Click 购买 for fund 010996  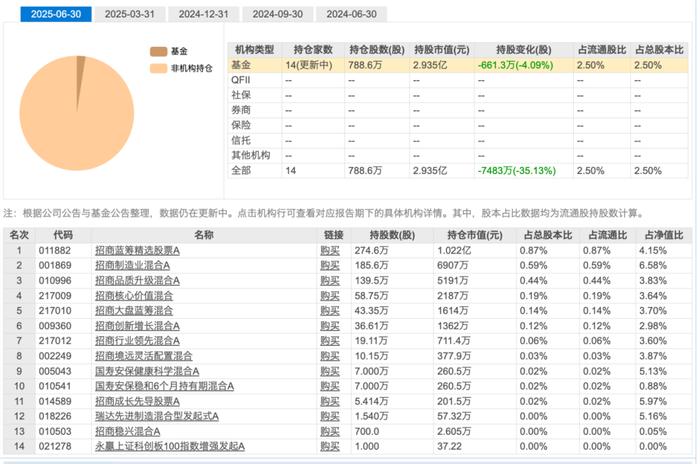coord(330,281)
